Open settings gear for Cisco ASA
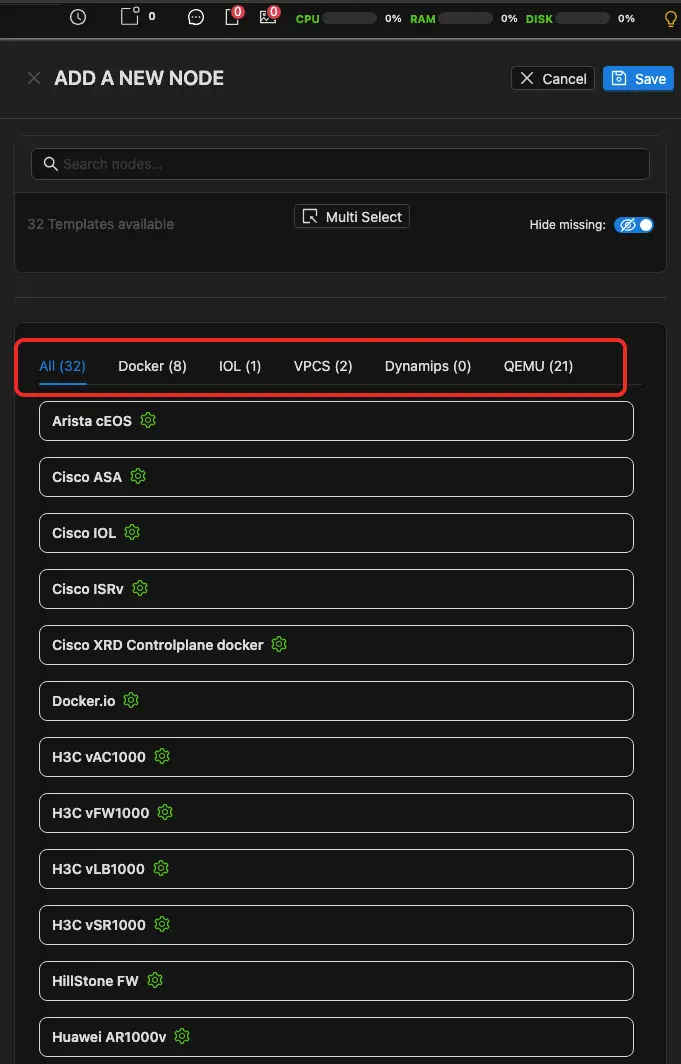 138,476
